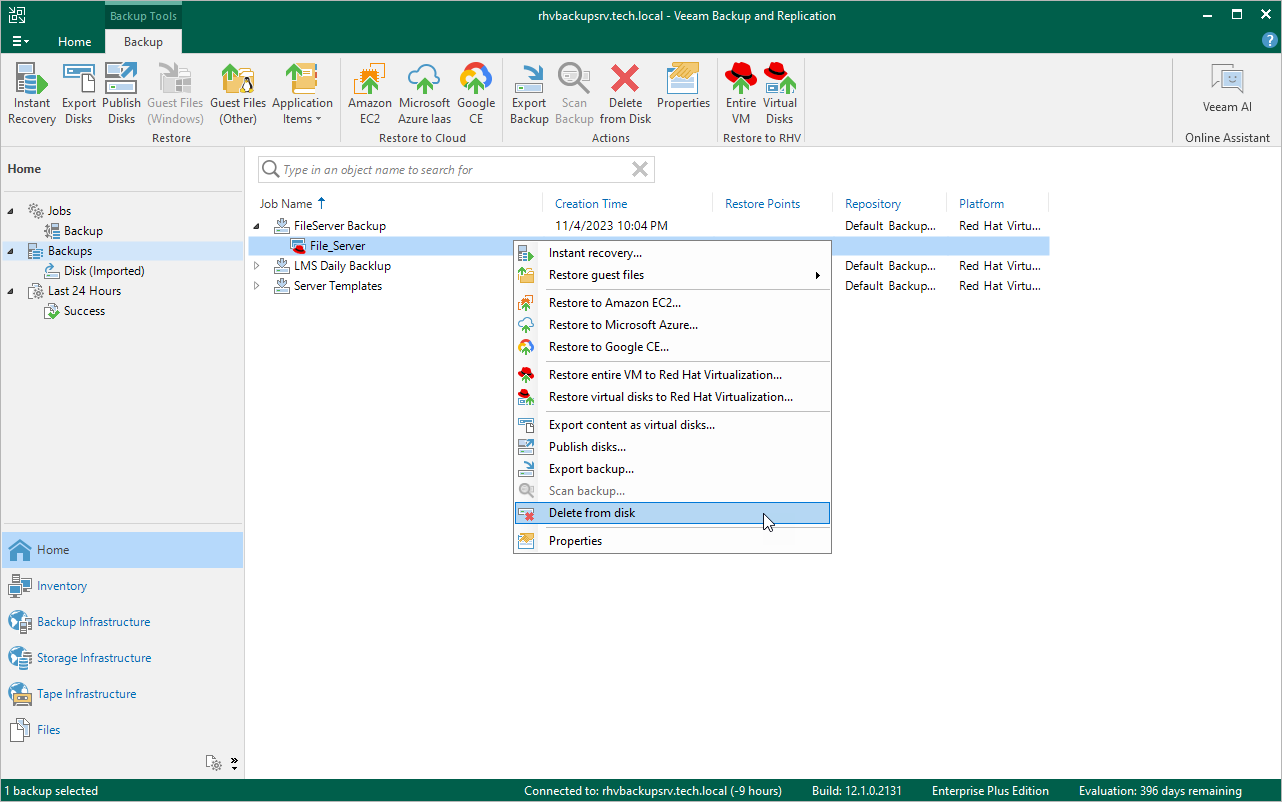Click the Instant Recovery ribbon icon

(32, 94)
